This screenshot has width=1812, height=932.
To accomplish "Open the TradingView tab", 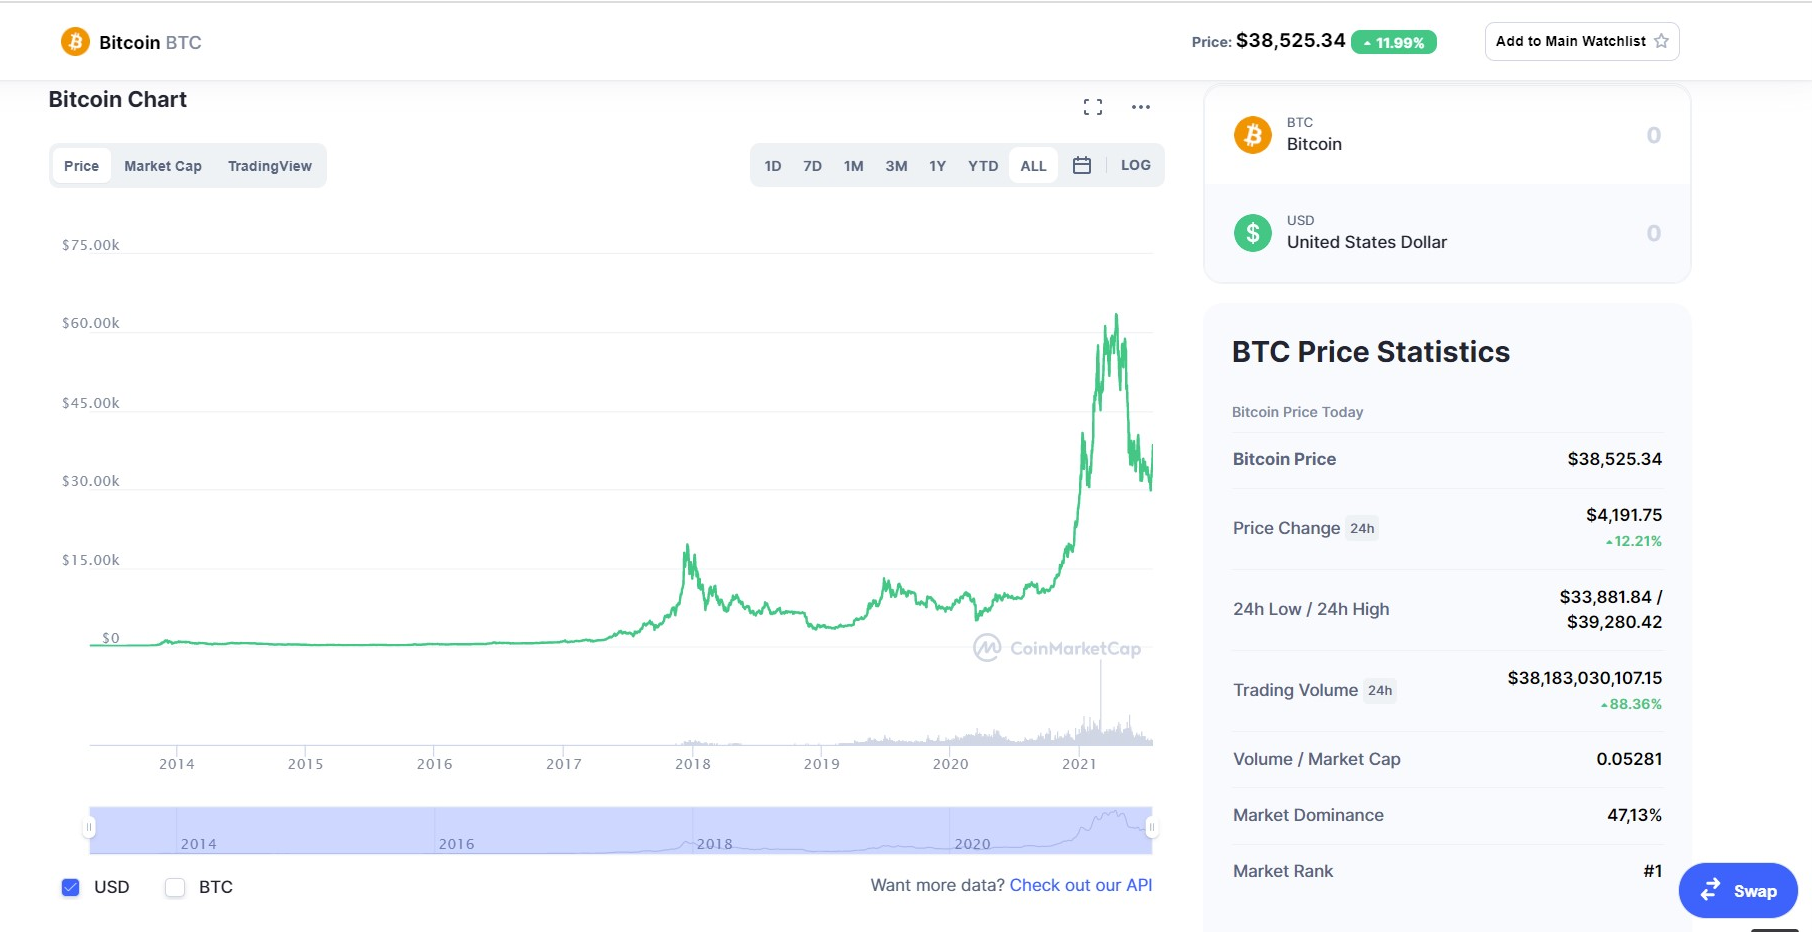I will 270,166.
